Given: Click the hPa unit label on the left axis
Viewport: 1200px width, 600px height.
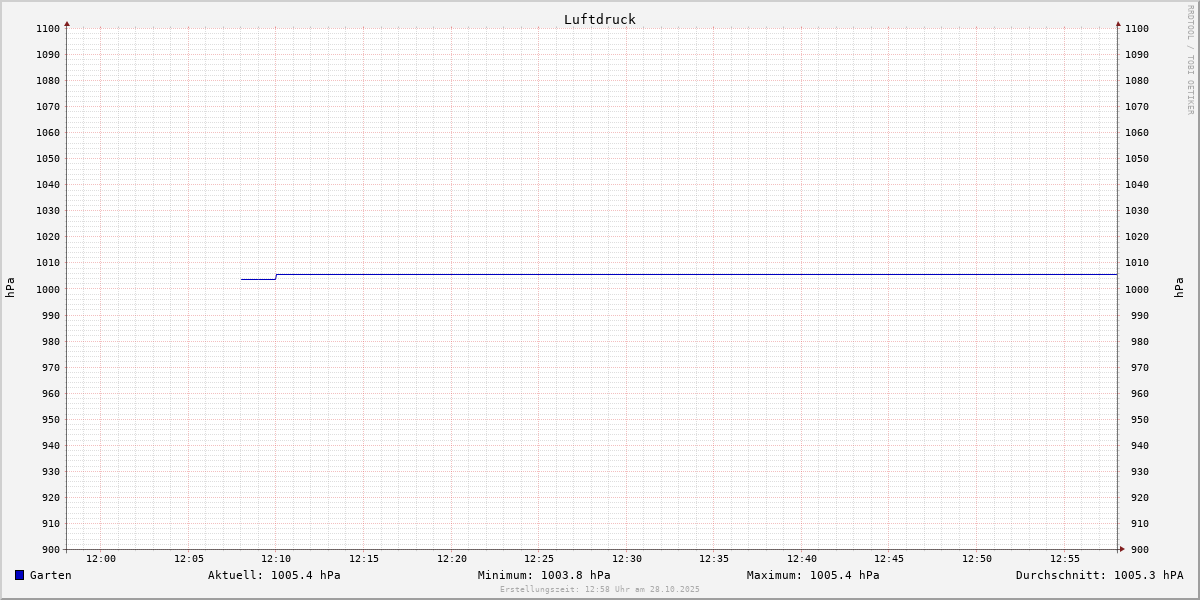Looking at the screenshot, I should click(x=10, y=287).
